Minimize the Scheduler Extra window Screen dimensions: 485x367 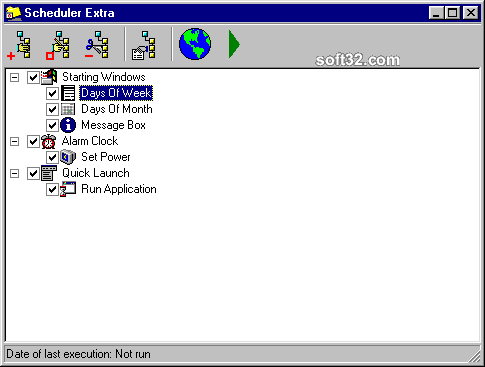point(436,13)
